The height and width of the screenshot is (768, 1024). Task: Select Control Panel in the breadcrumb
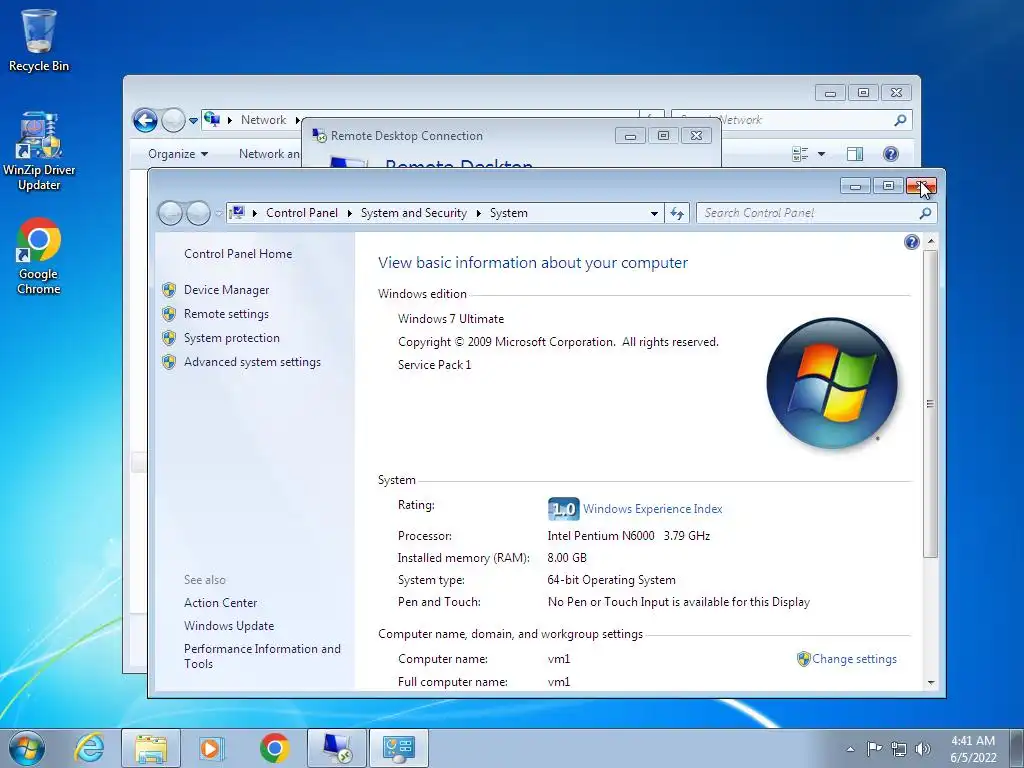tap(302, 213)
